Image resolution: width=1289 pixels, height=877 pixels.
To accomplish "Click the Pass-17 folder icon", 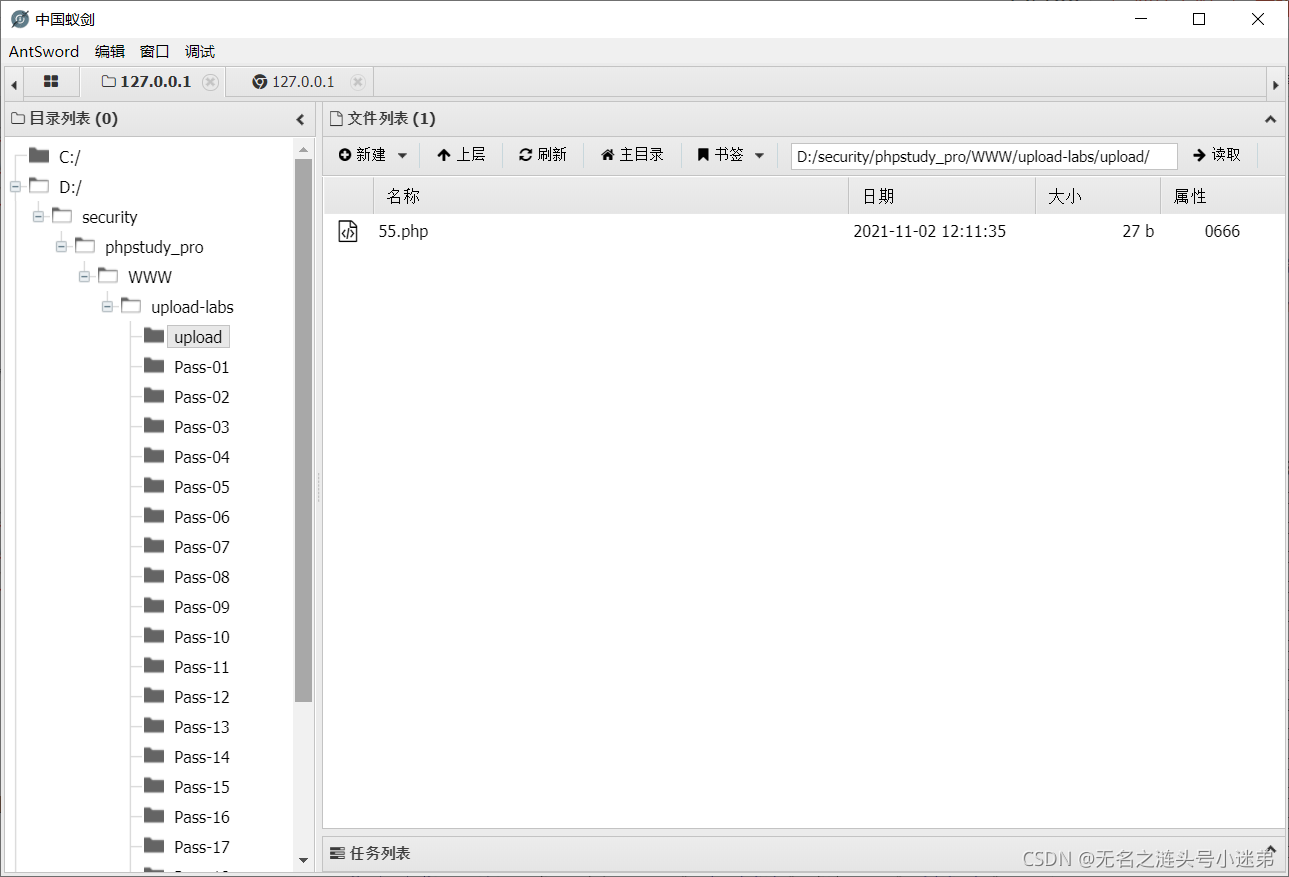I will tap(154, 846).
